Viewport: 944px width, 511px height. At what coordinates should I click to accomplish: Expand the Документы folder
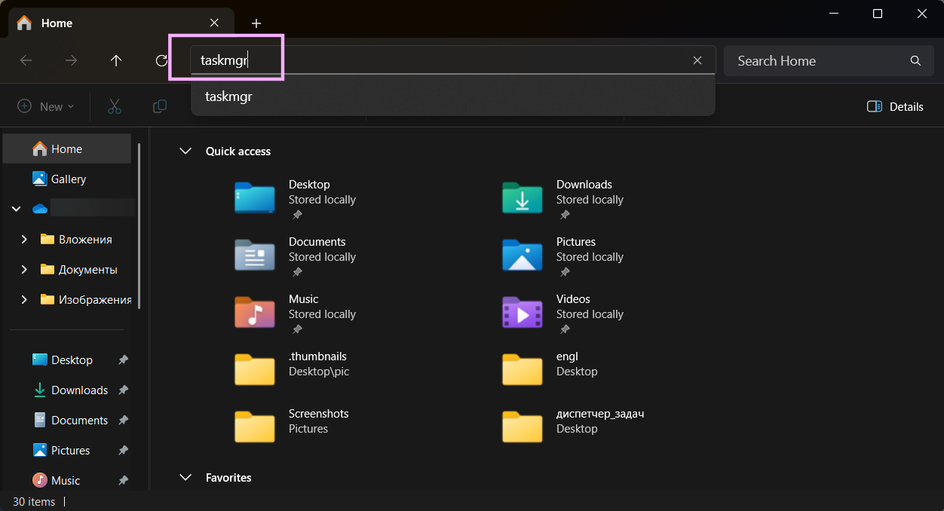coord(24,269)
